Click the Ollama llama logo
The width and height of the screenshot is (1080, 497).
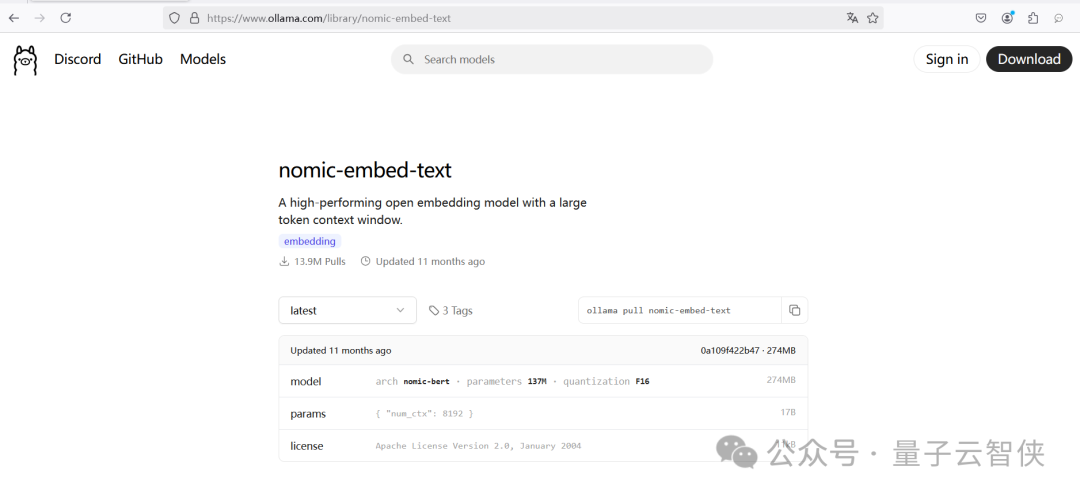pyautogui.click(x=25, y=60)
